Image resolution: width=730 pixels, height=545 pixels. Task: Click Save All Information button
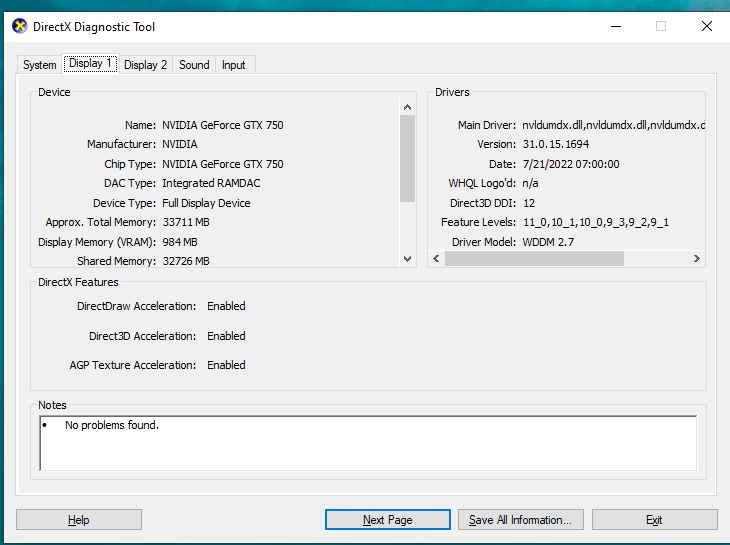[520, 520]
